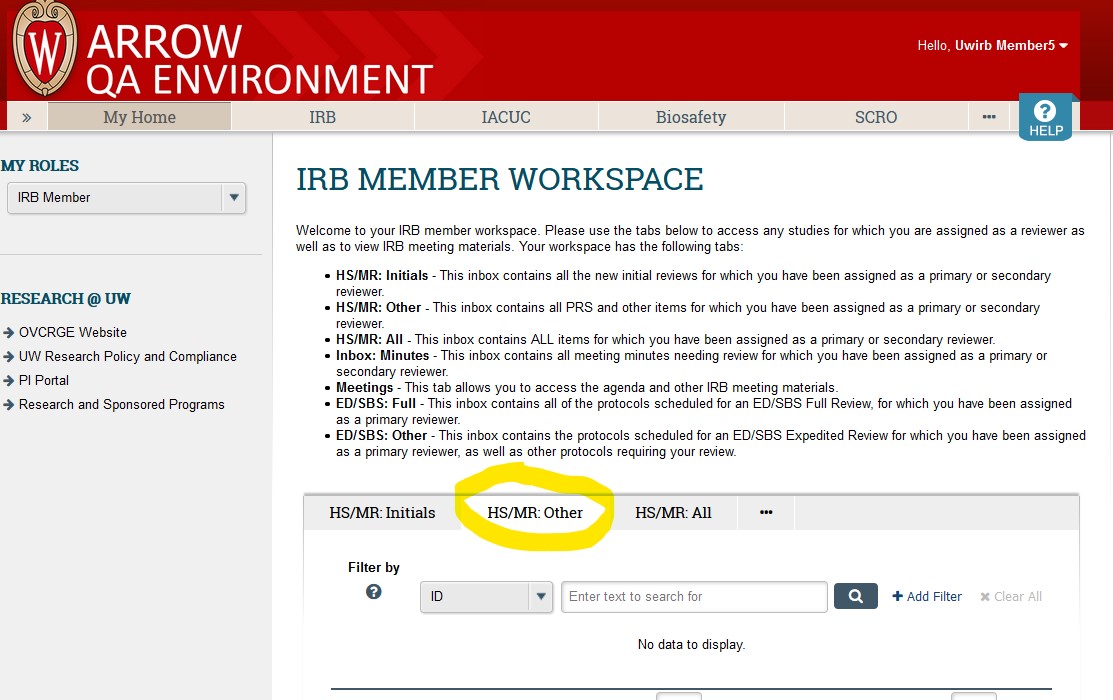Viewport: 1113px width, 700px height.
Task: Clear all filters with Clear All
Action: (x=1010, y=596)
